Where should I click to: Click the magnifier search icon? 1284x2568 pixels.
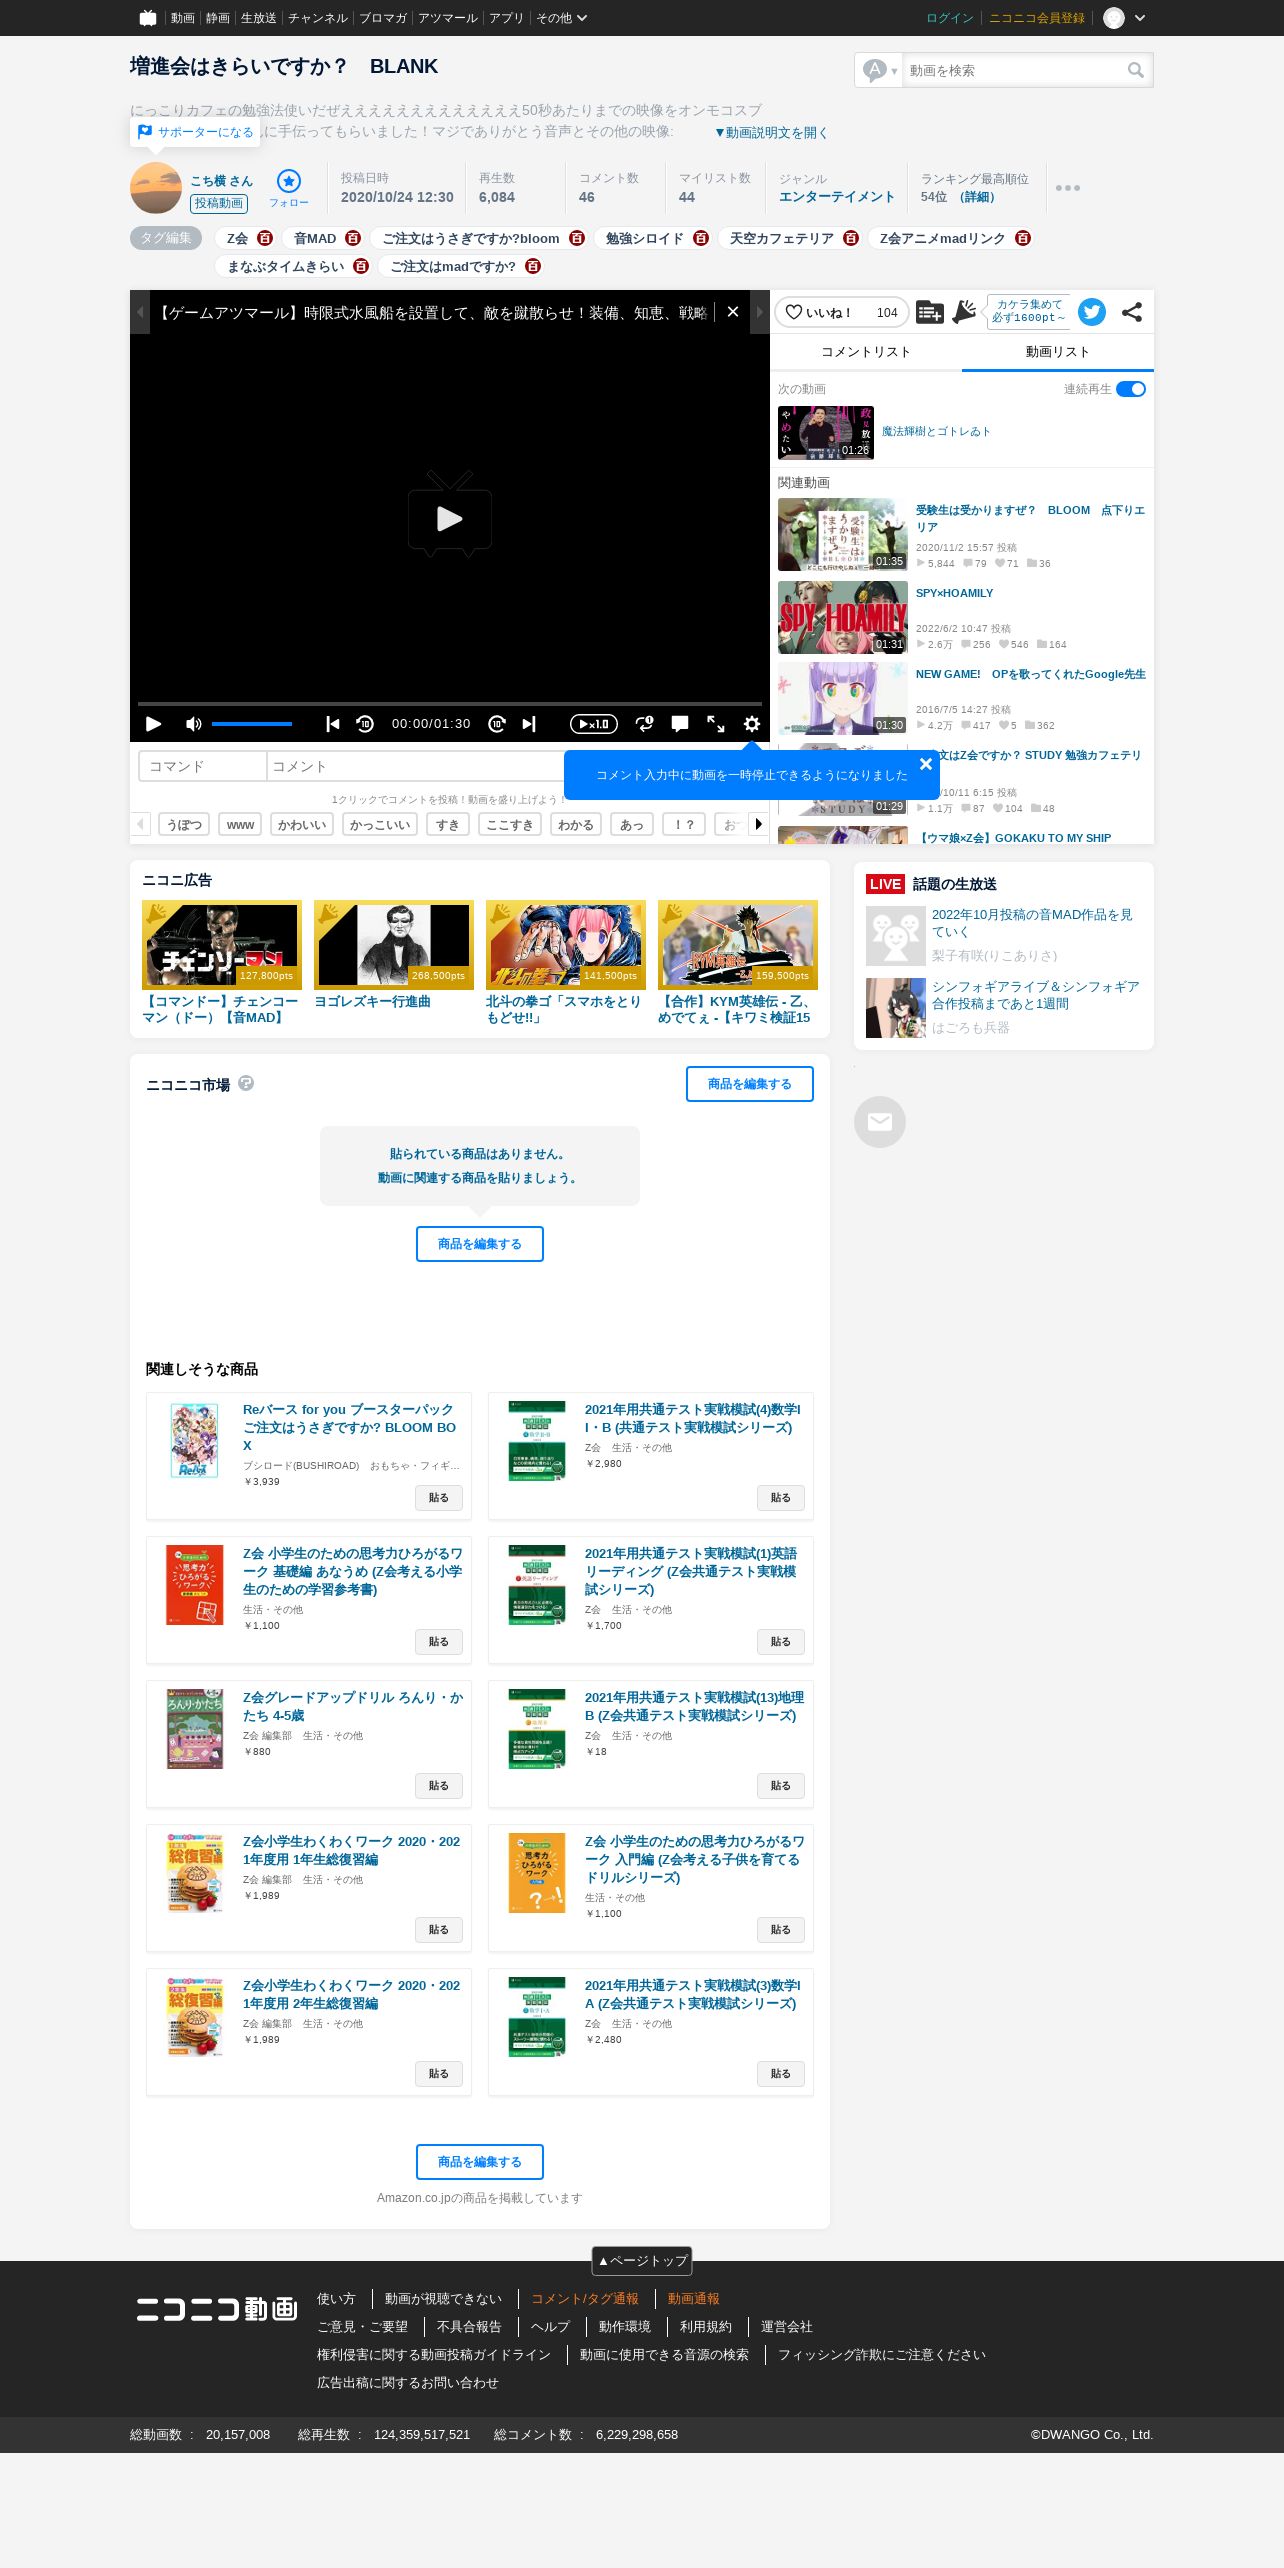pos(1136,70)
